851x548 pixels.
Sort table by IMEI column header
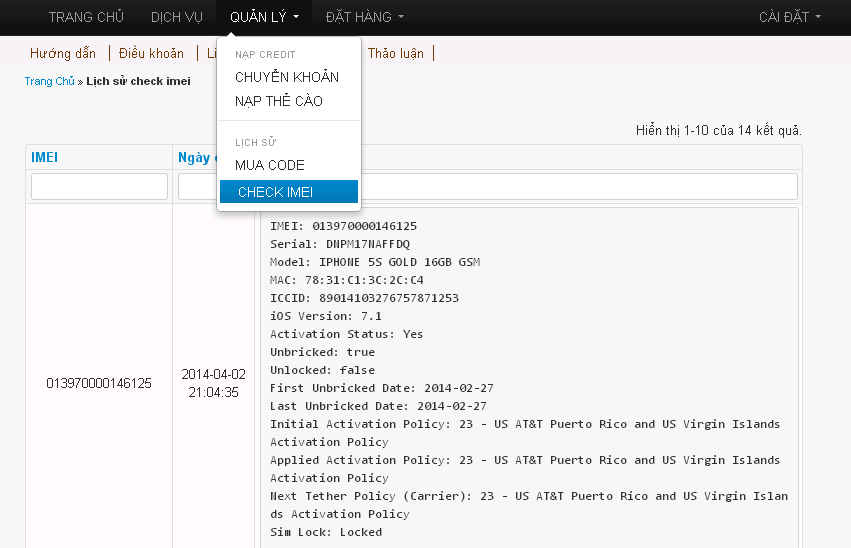coord(45,157)
